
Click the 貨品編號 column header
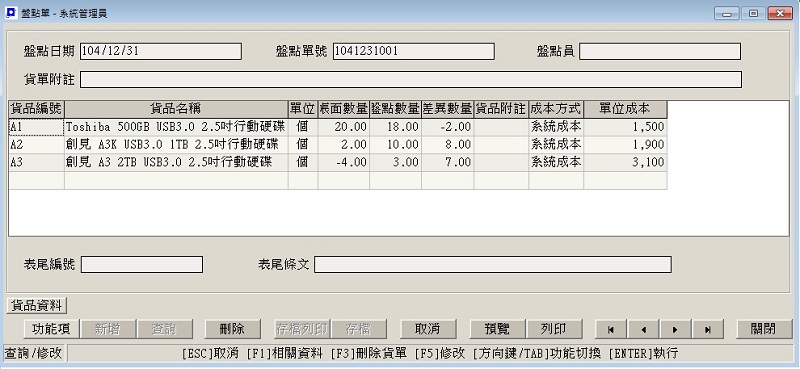click(x=36, y=109)
